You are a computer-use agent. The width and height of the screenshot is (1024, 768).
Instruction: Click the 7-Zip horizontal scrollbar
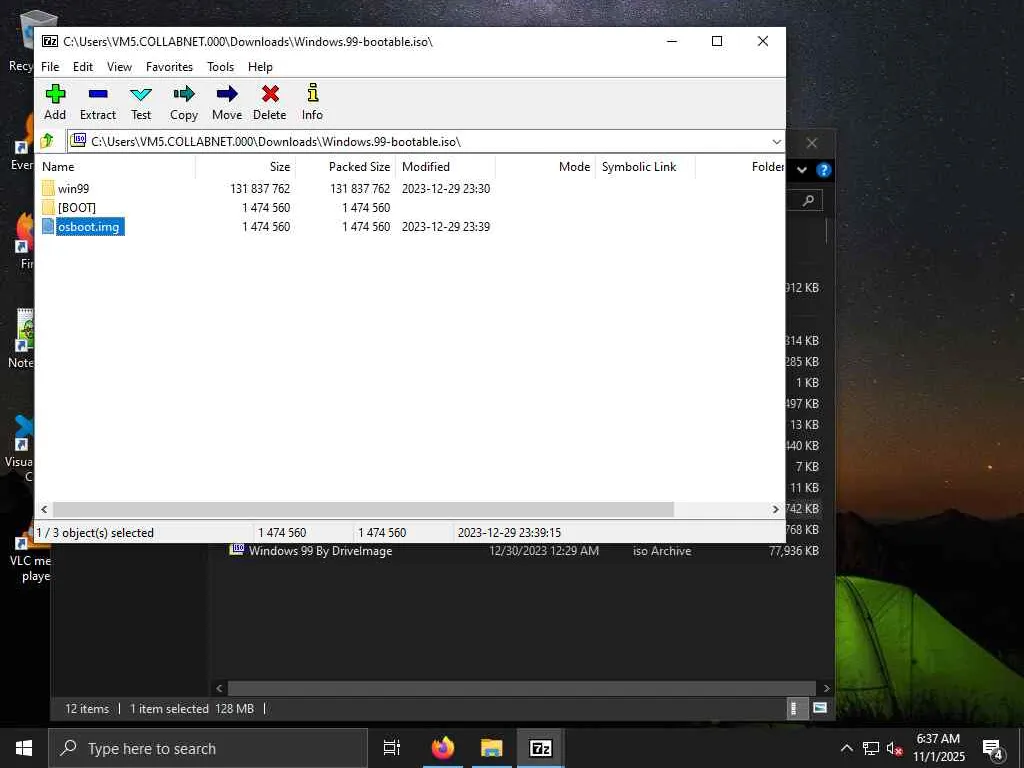click(363, 509)
